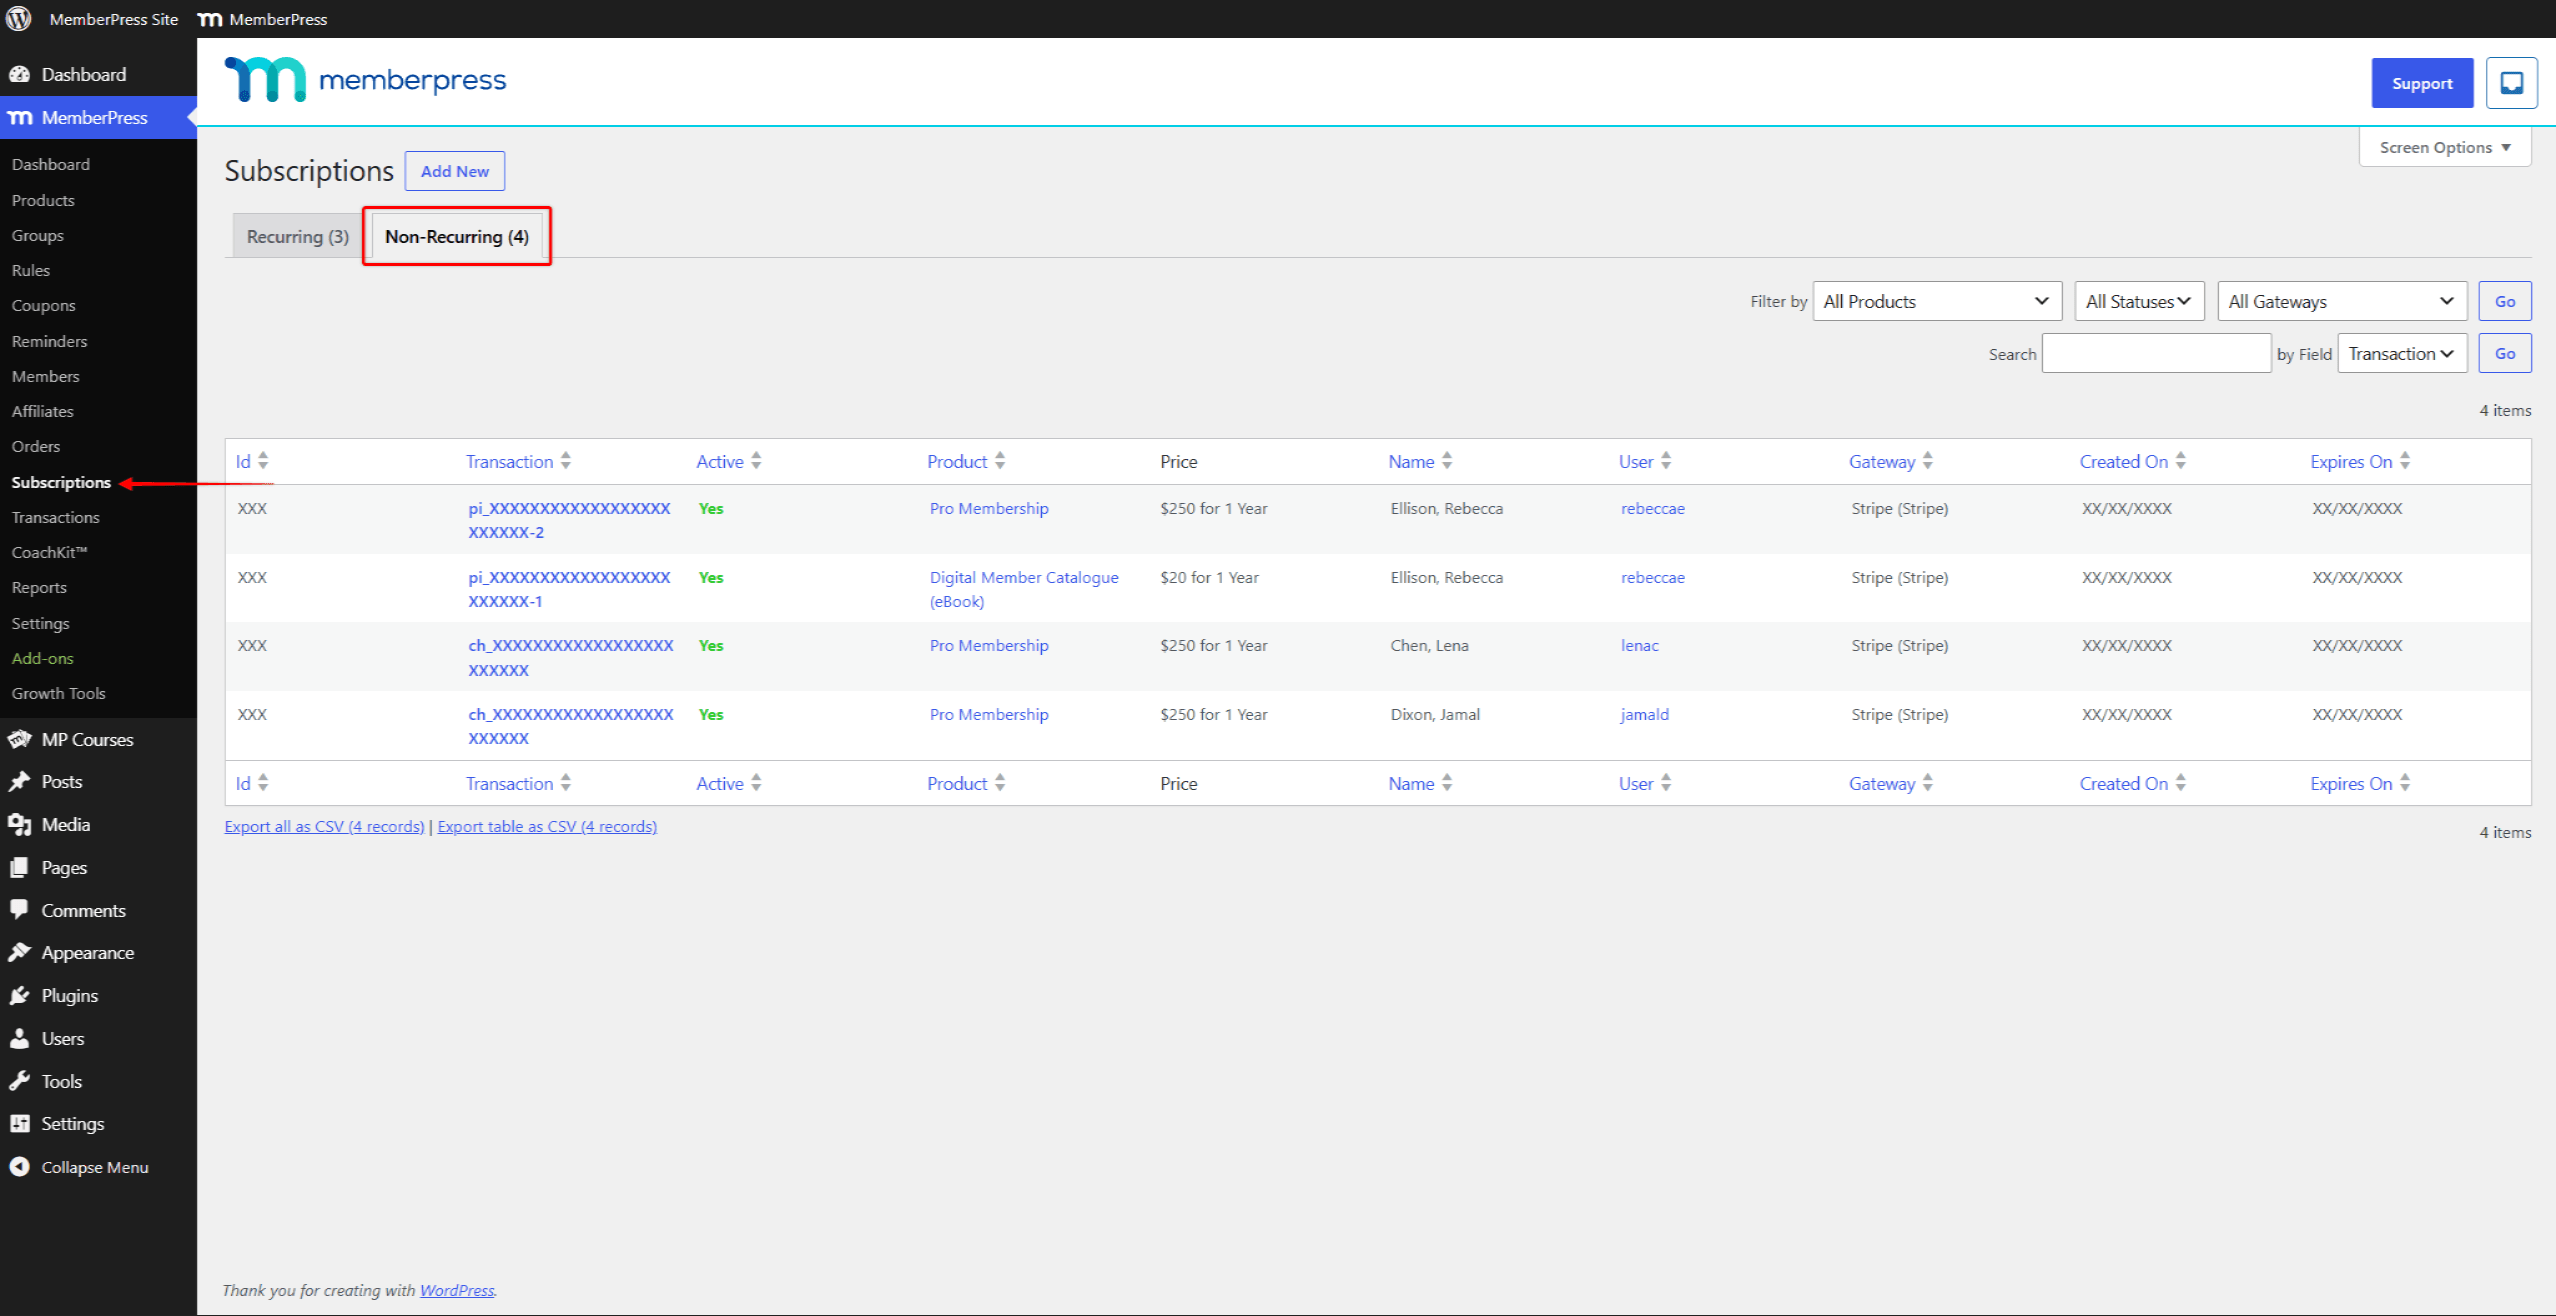
Task: Click the Media icon in sidebar
Action: 19,825
